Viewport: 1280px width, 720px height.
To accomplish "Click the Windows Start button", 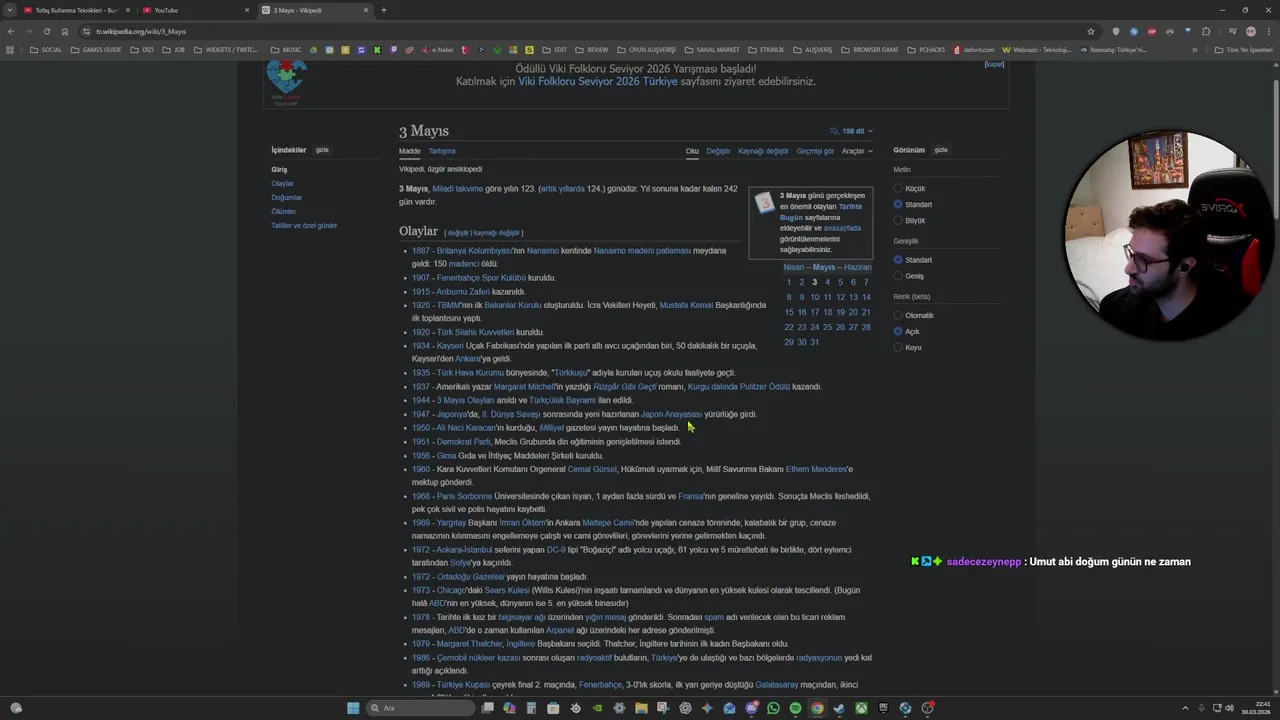I will pyautogui.click(x=353, y=708).
